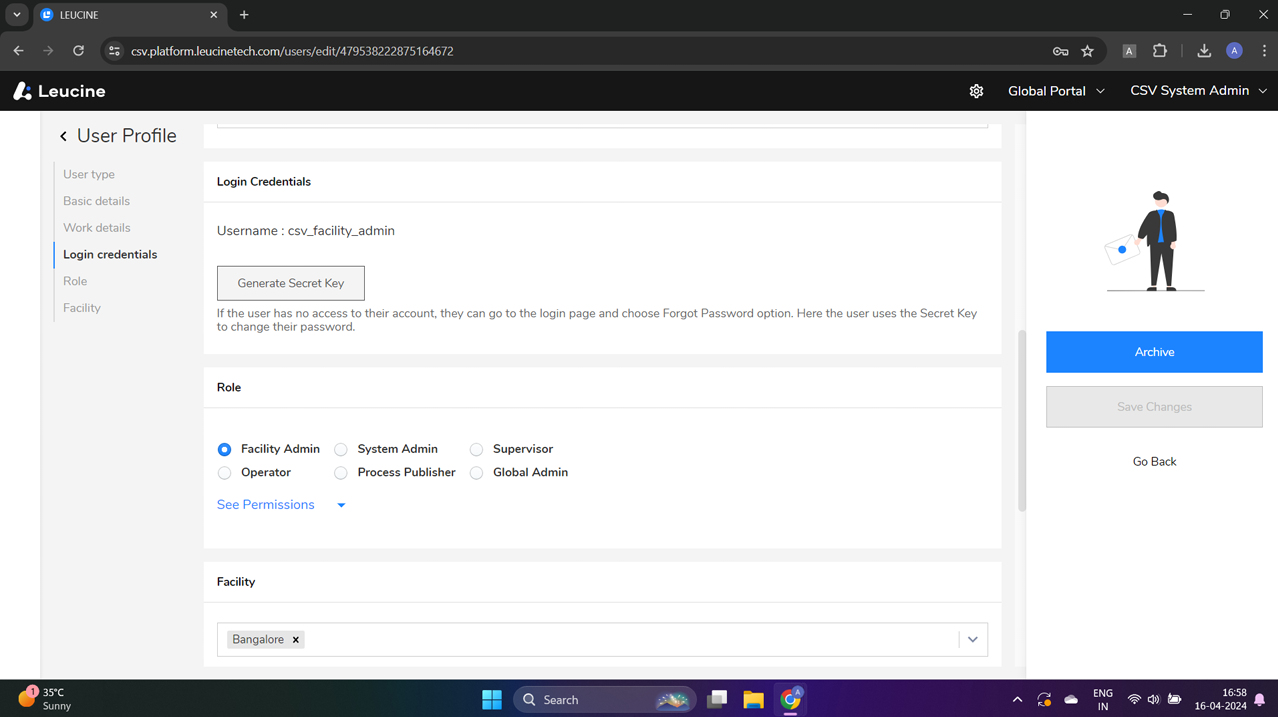Click the browser profile avatar icon

pyautogui.click(x=1233, y=50)
